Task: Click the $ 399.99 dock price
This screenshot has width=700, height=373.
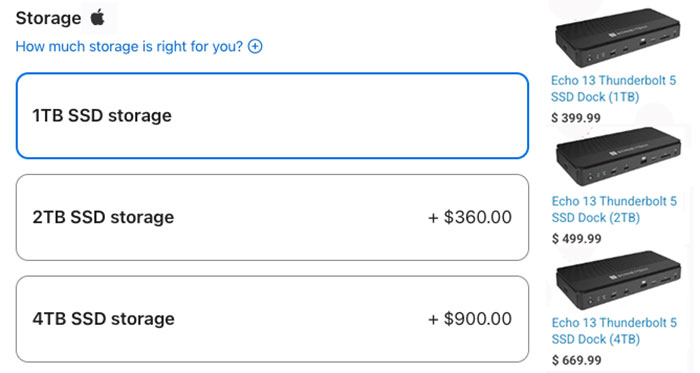Action: click(576, 118)
